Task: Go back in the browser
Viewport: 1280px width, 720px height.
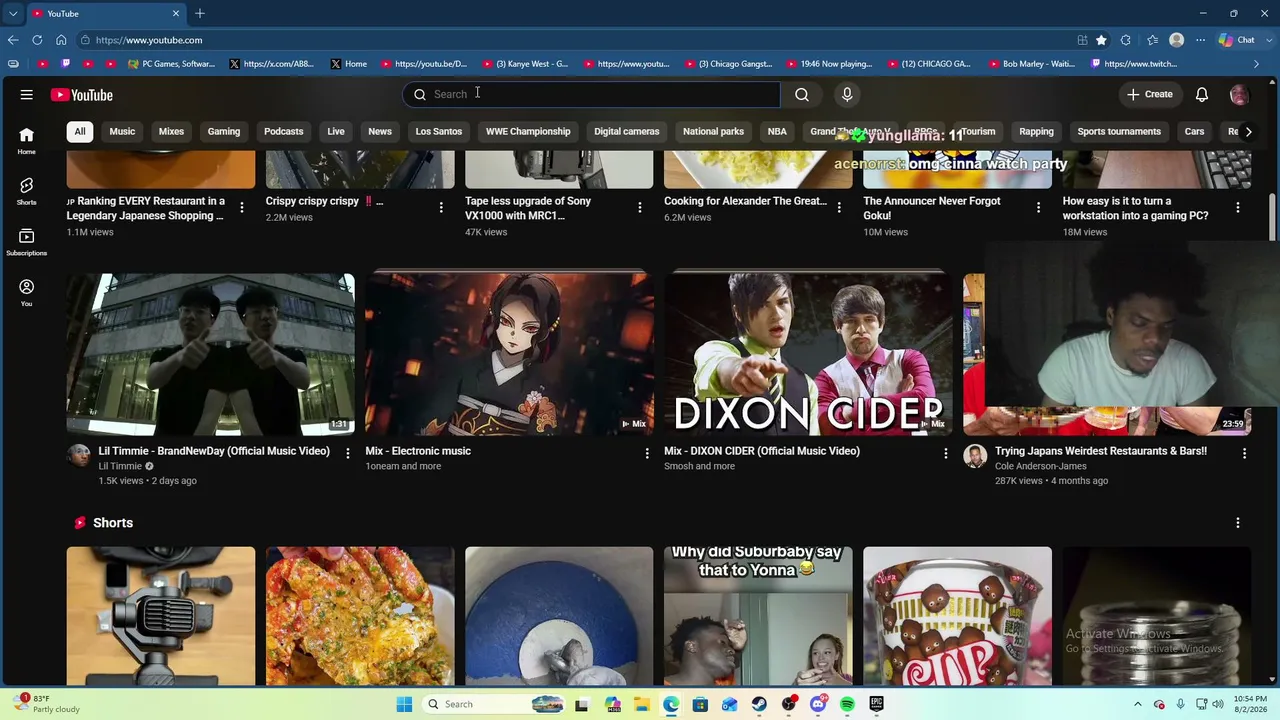Action: tap(13, 40)
